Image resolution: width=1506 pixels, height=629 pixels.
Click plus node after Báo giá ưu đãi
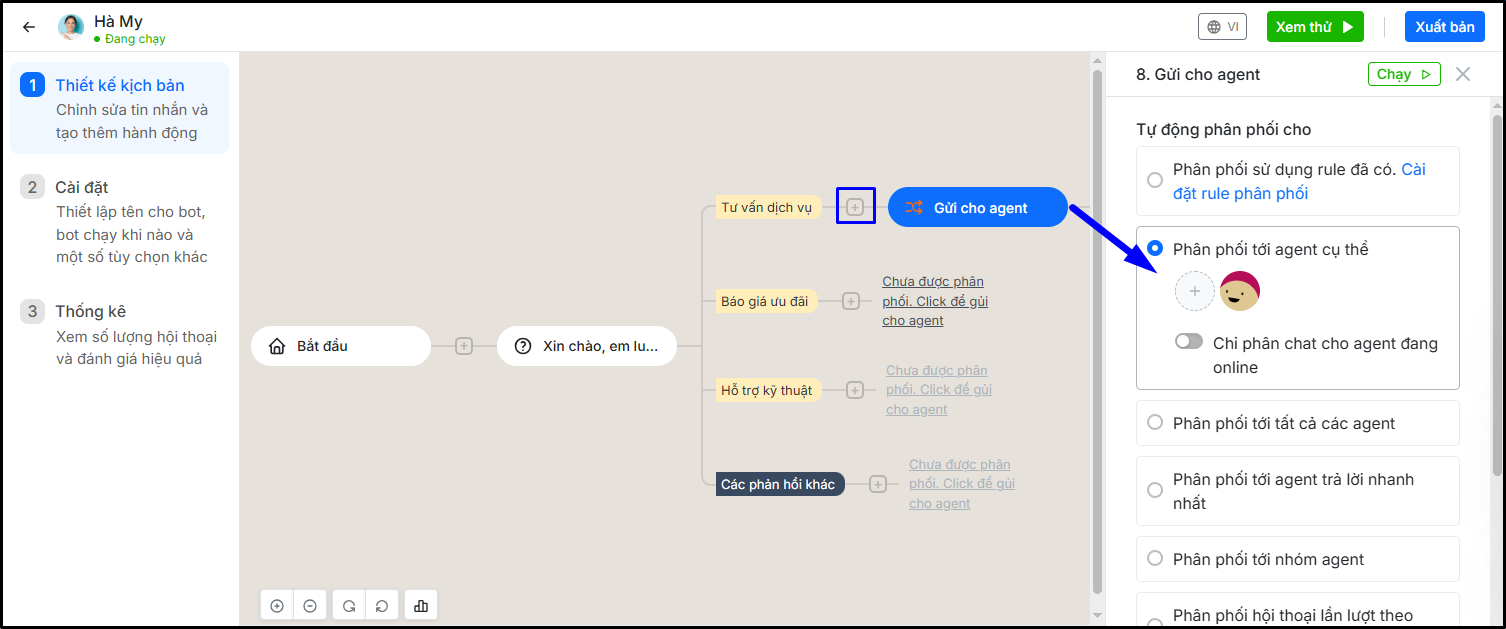tap(851, 301)
